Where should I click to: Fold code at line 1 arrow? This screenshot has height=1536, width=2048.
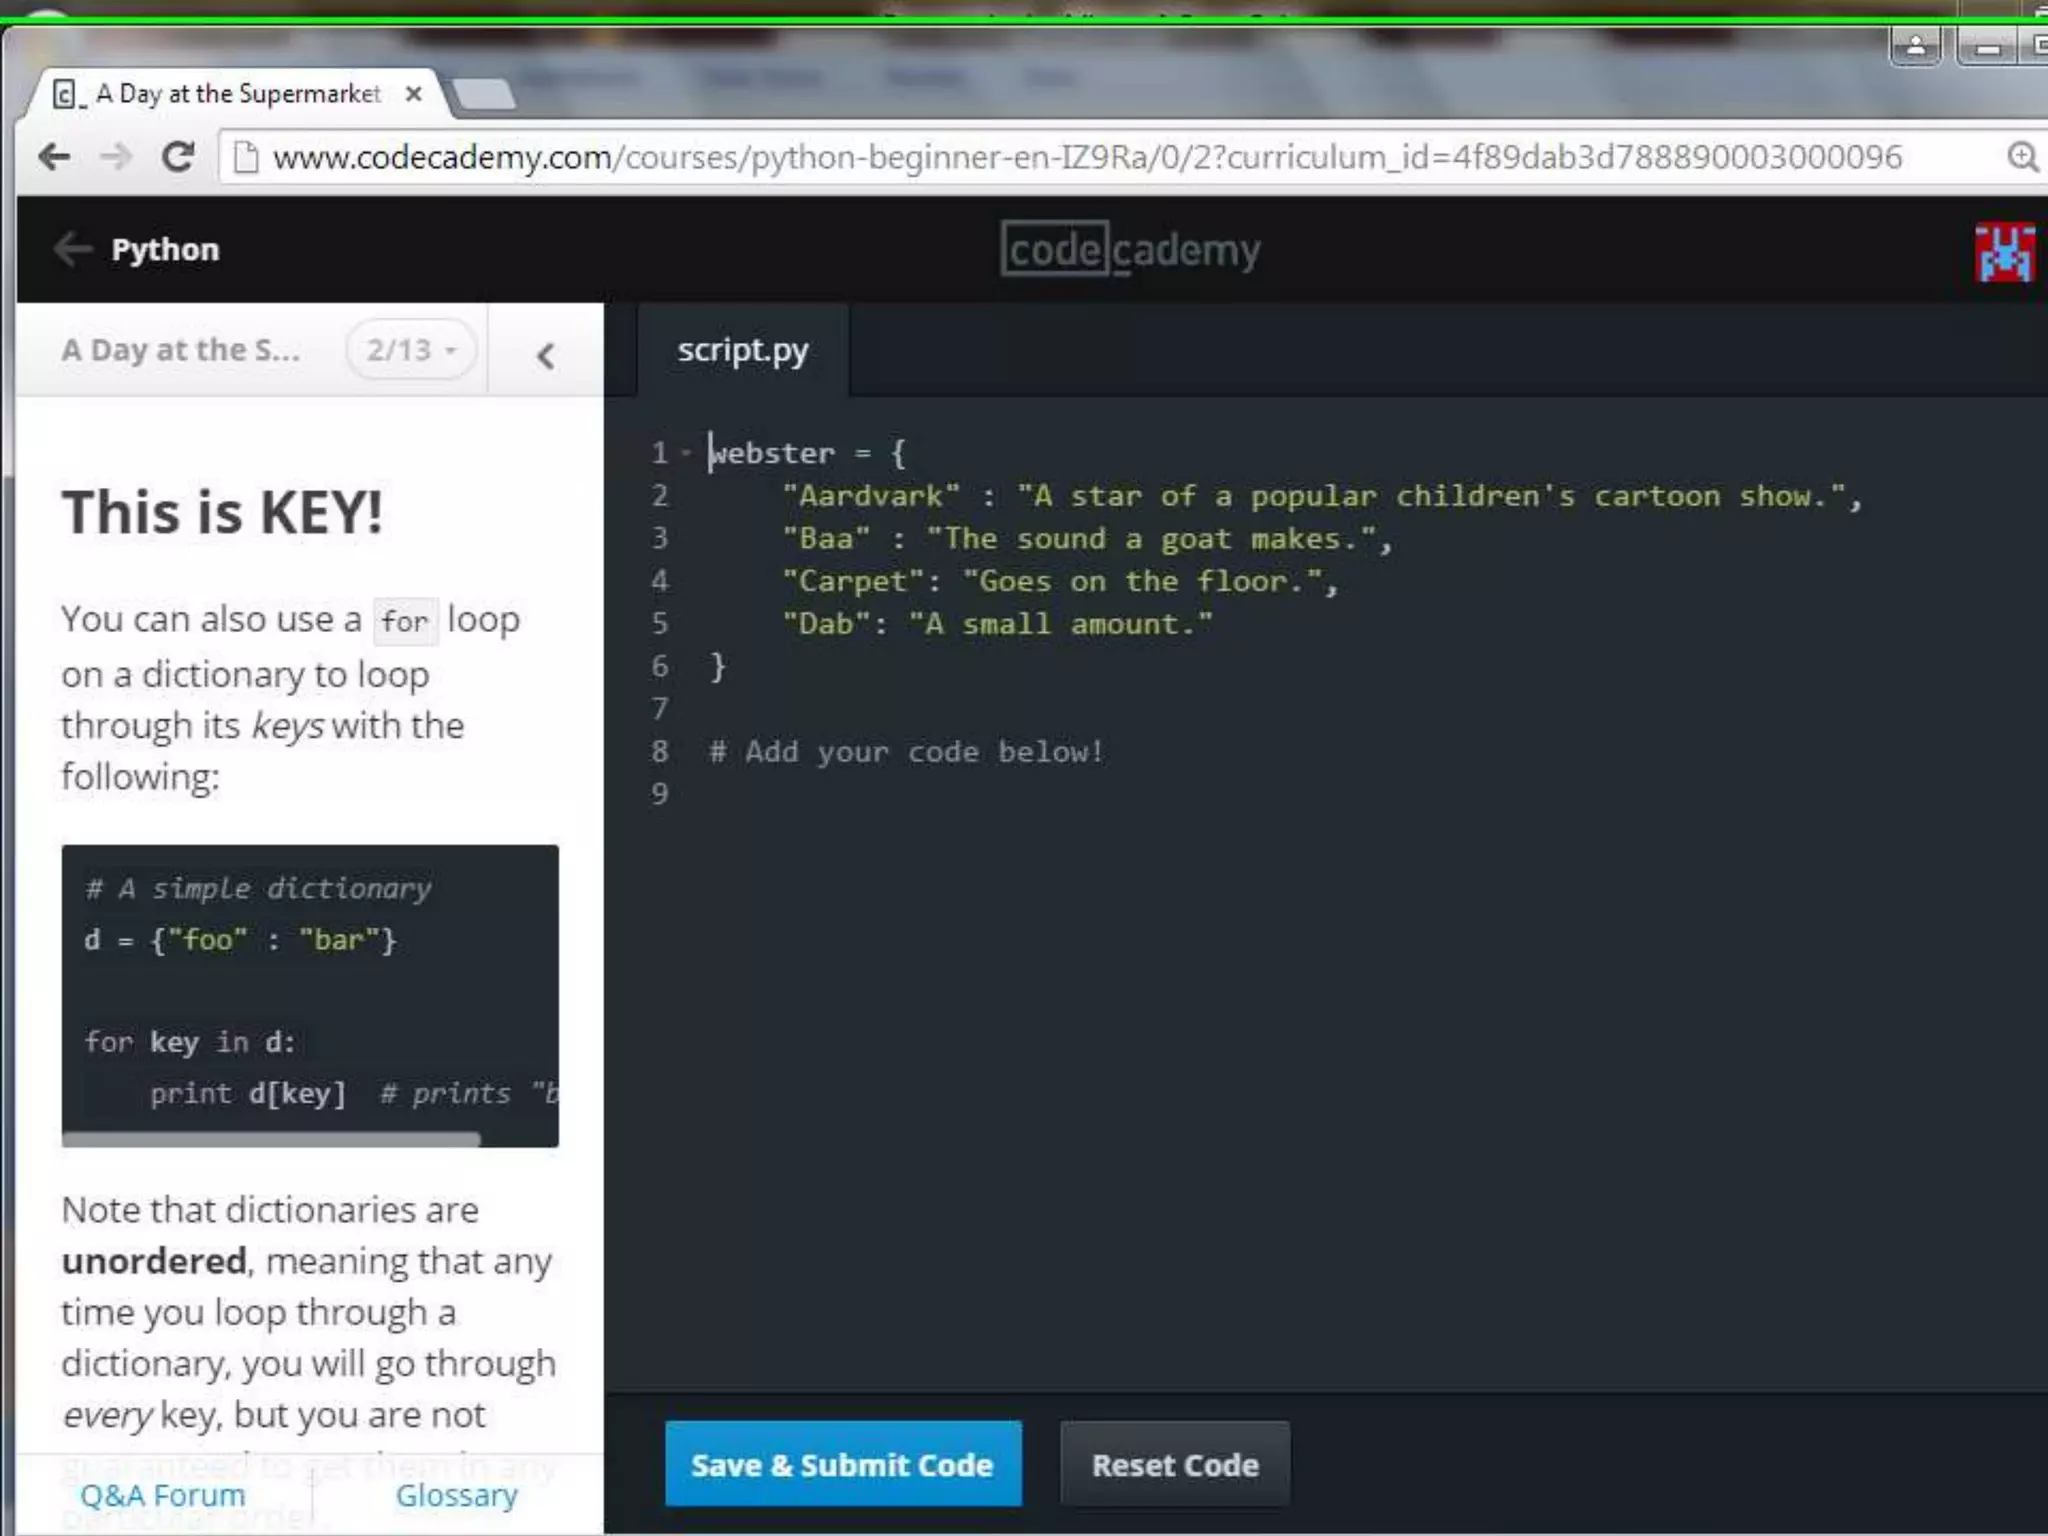[x=686, y=453]
